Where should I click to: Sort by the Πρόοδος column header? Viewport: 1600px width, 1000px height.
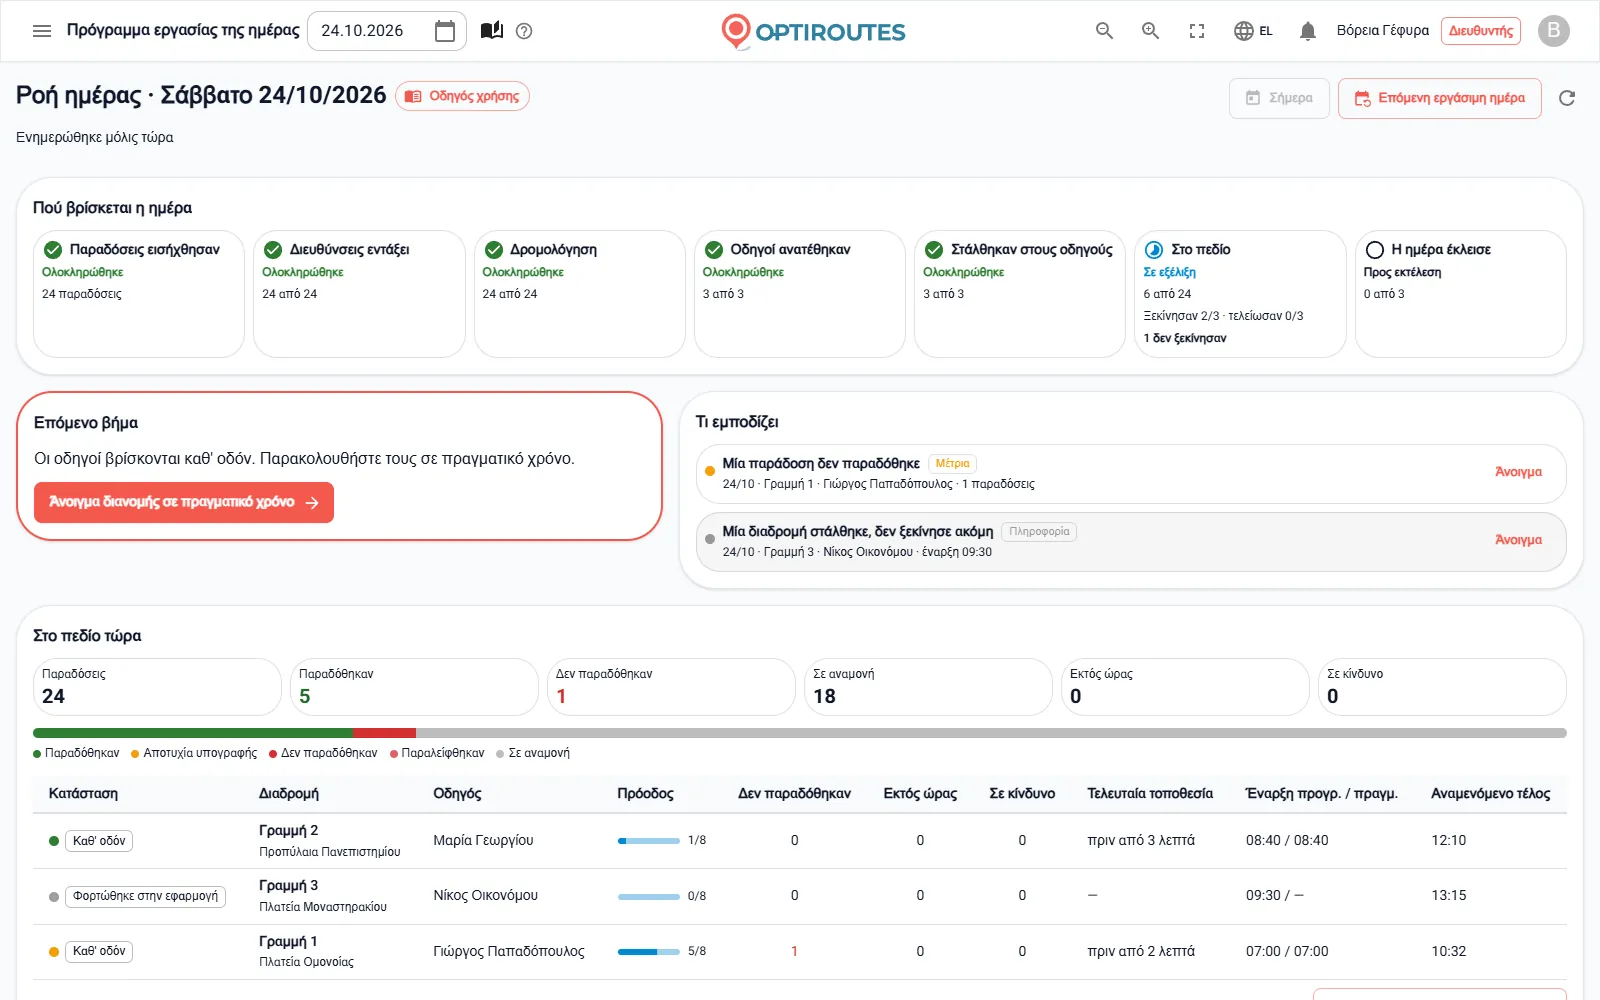pos(645,794)
